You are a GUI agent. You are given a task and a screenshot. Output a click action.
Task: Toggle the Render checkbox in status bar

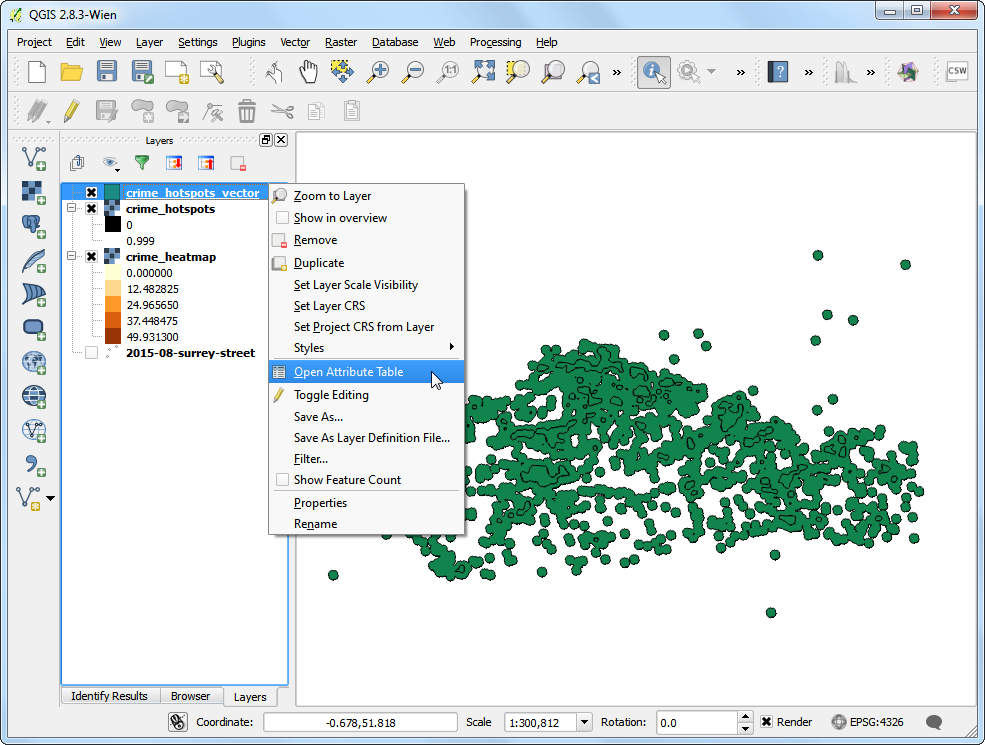pos(766,722)
